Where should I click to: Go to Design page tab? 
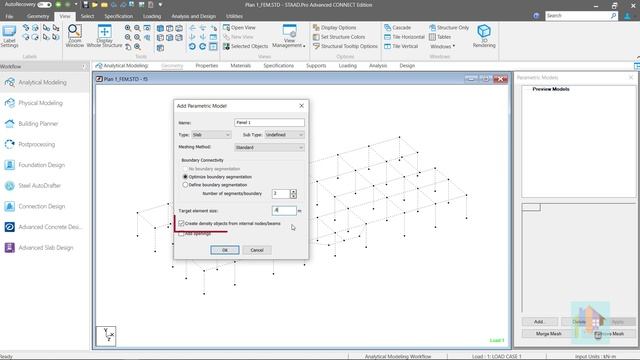coord(407,66)
